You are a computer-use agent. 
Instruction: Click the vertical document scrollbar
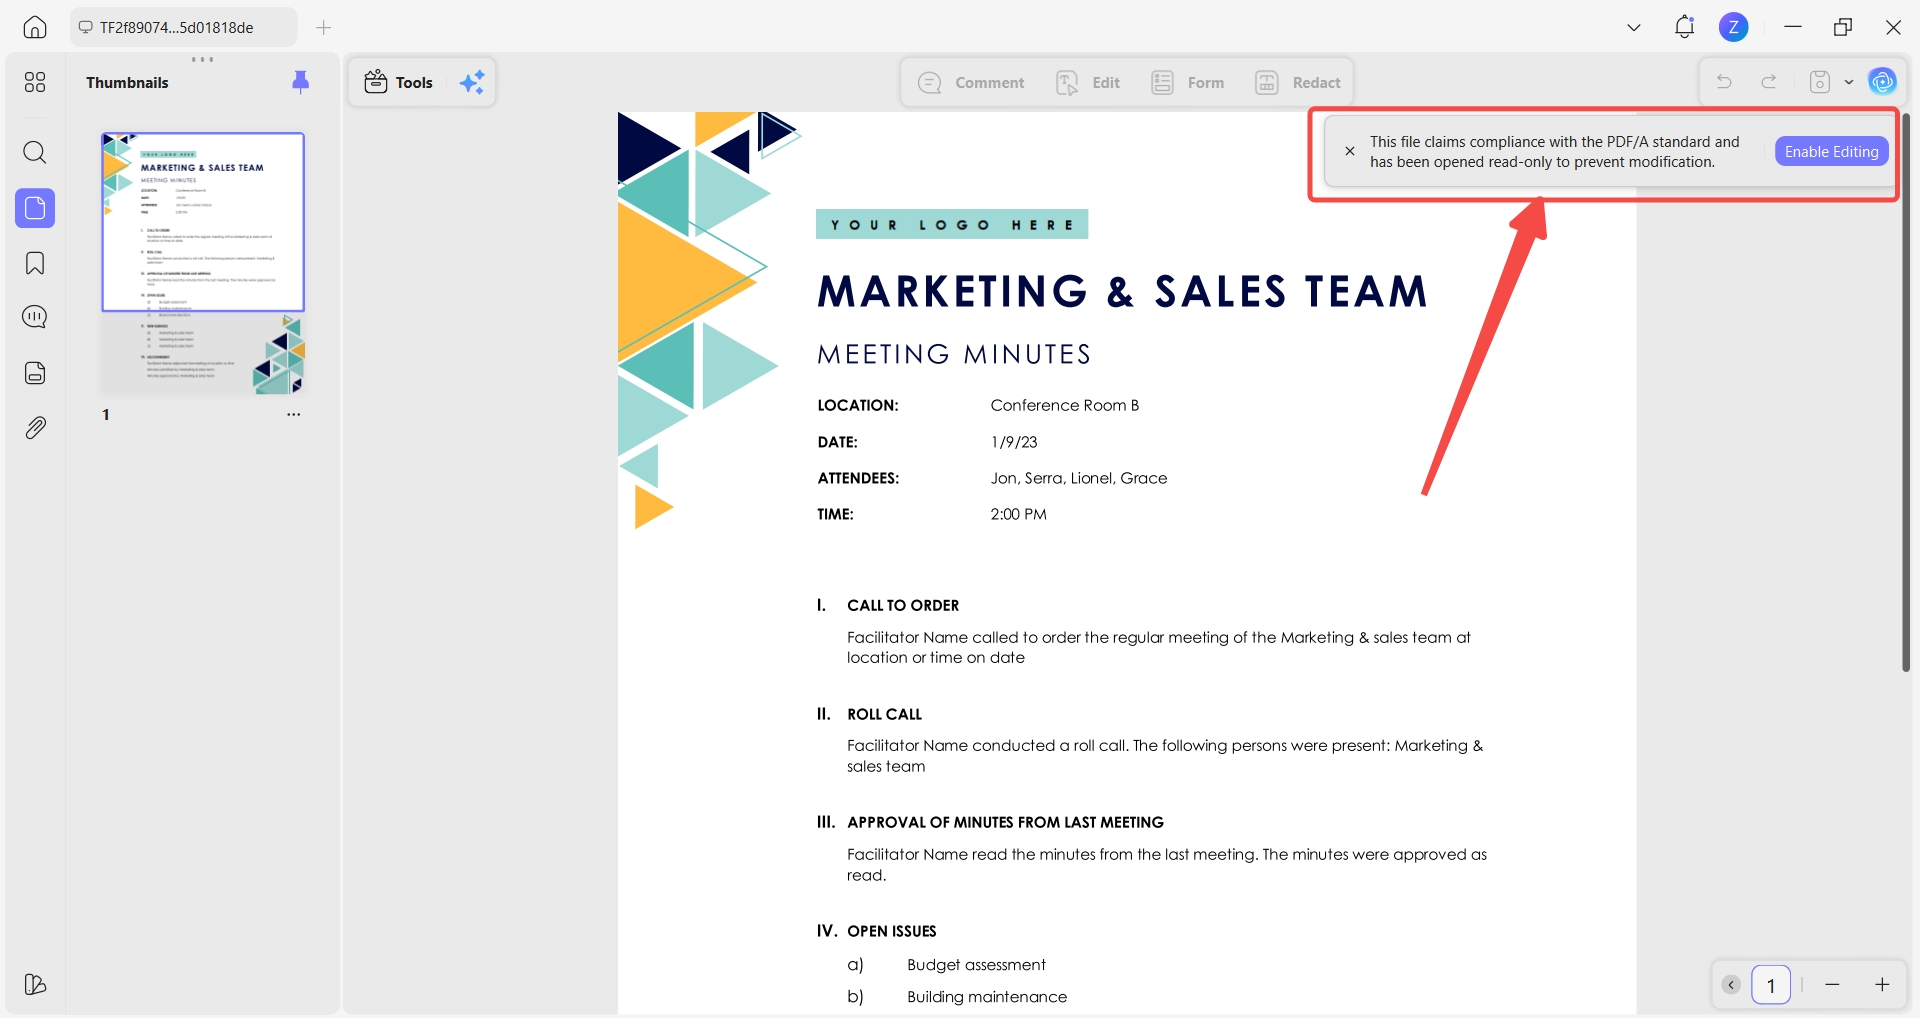(1905, 392)
